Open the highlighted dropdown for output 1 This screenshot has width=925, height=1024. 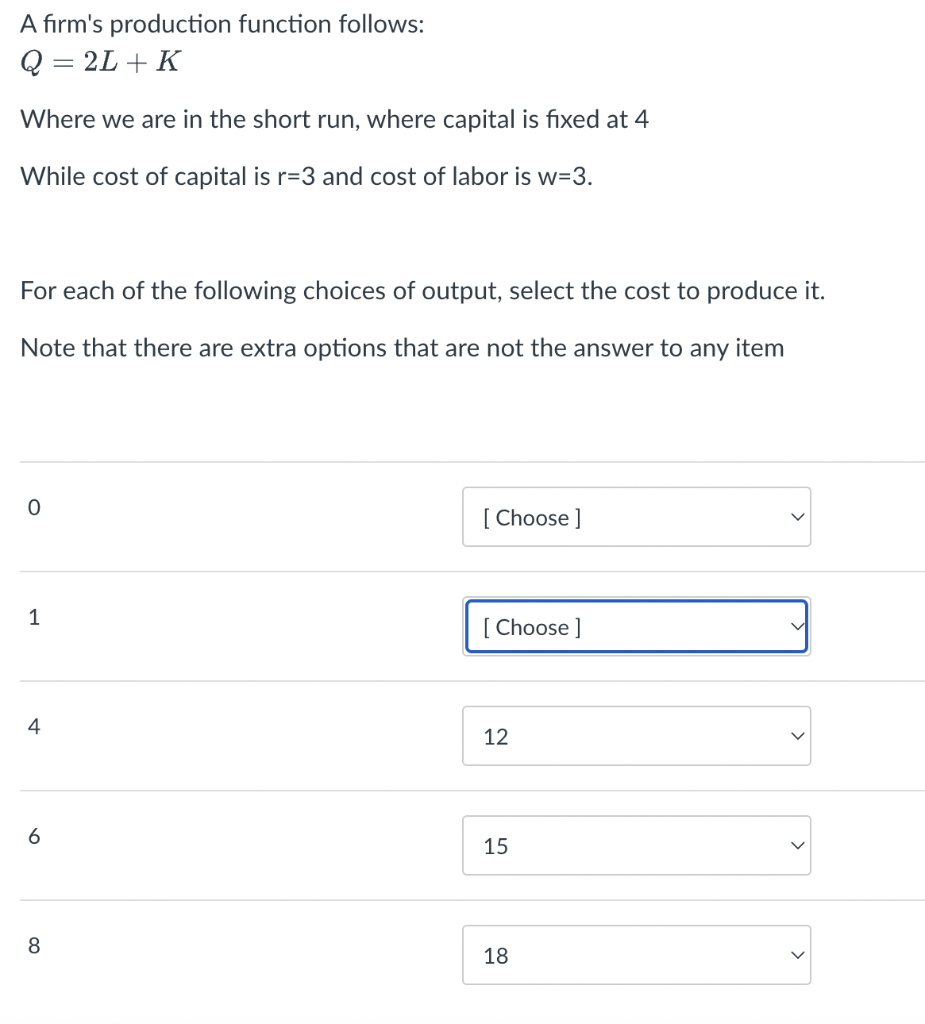(636, 626)
